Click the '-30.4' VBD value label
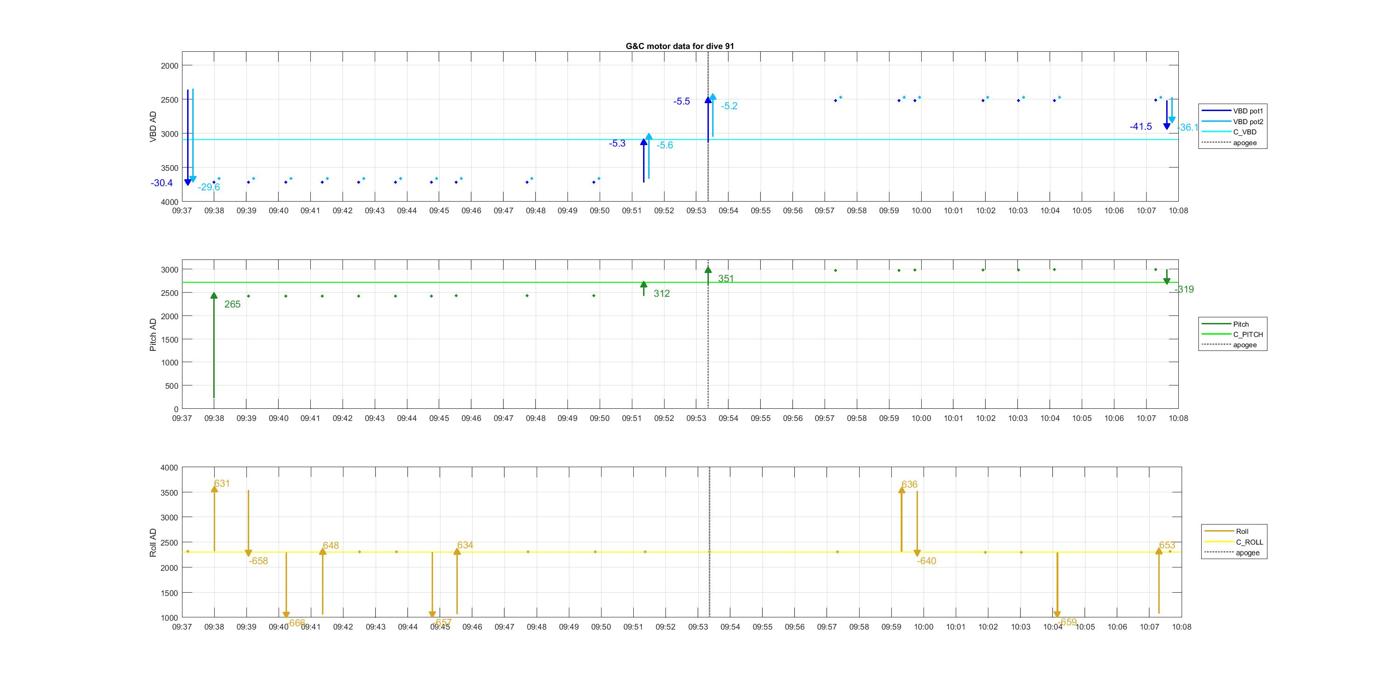 pos(162,183)
